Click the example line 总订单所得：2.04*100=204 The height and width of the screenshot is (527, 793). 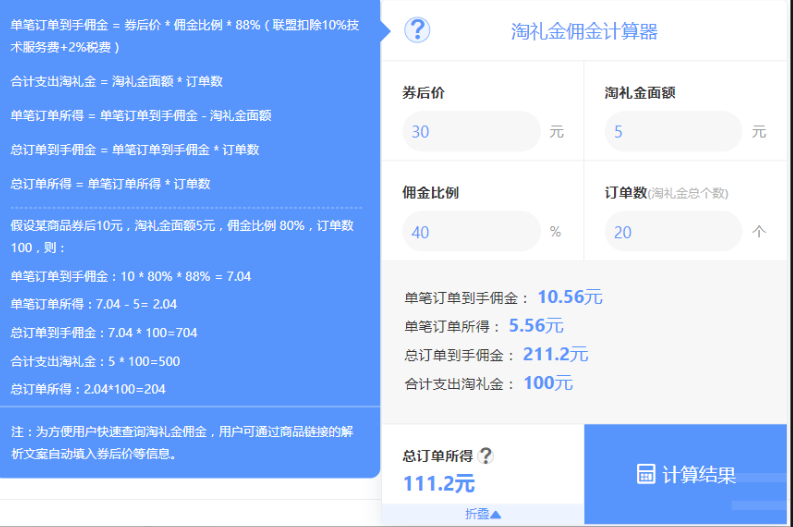pyautogui.click(x=88, y=389)
